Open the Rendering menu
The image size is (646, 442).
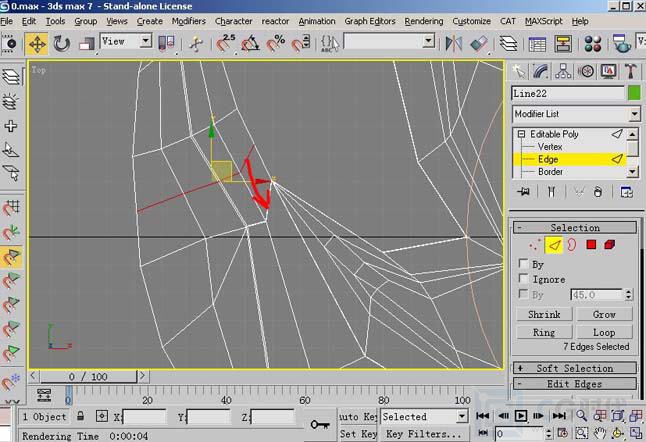tap(424, 21)
